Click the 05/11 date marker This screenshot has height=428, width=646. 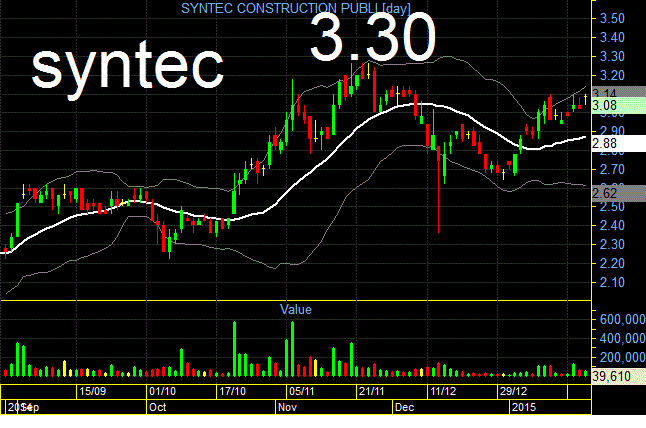pyautogui.click(x=302, y=391)
